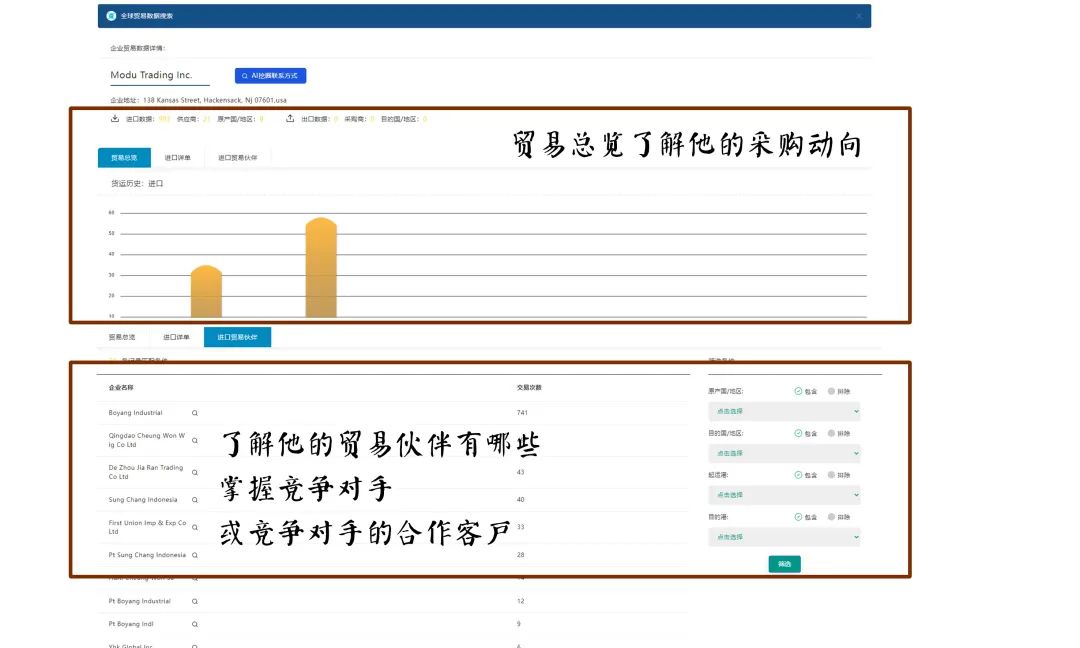1080x648 pixels.
Task: Switch to the upper 进口详单 tab
Action: [x=178, y=158]
